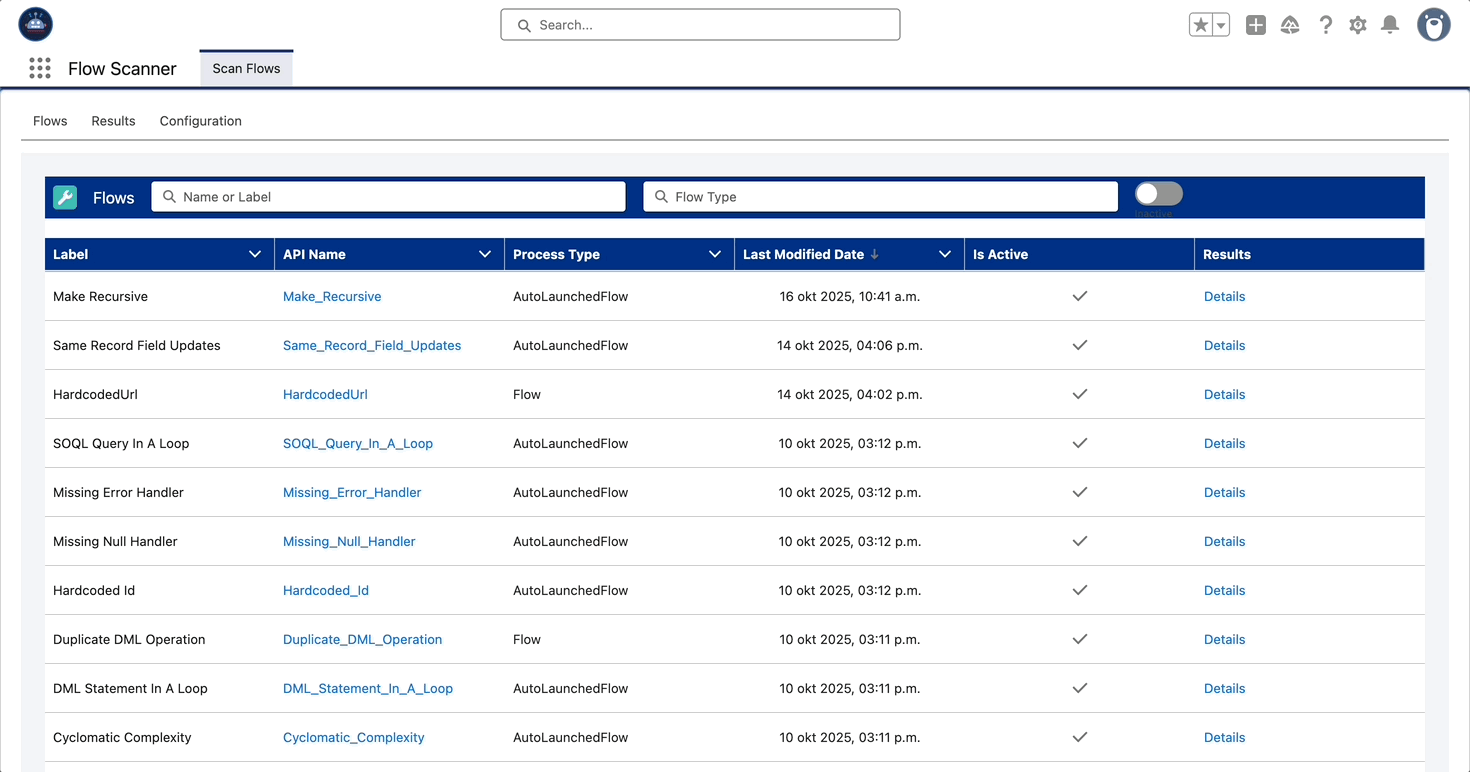Open the App Launcher grid icon
This screenshot has width=1470, height=772.
40,68
